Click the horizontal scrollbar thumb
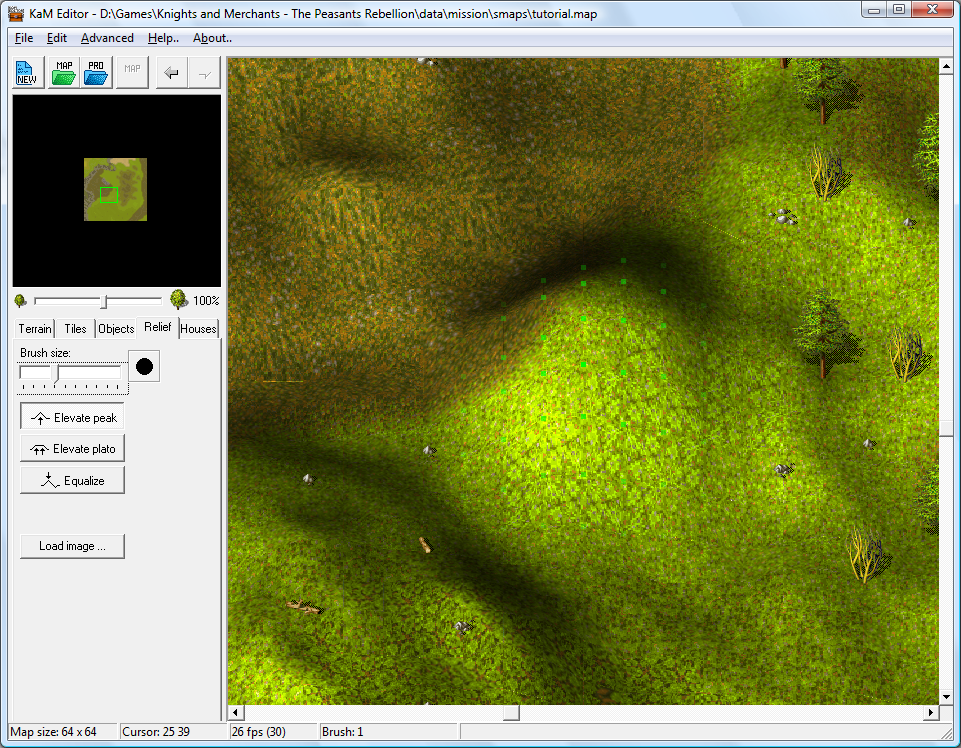 coord(511,712)
